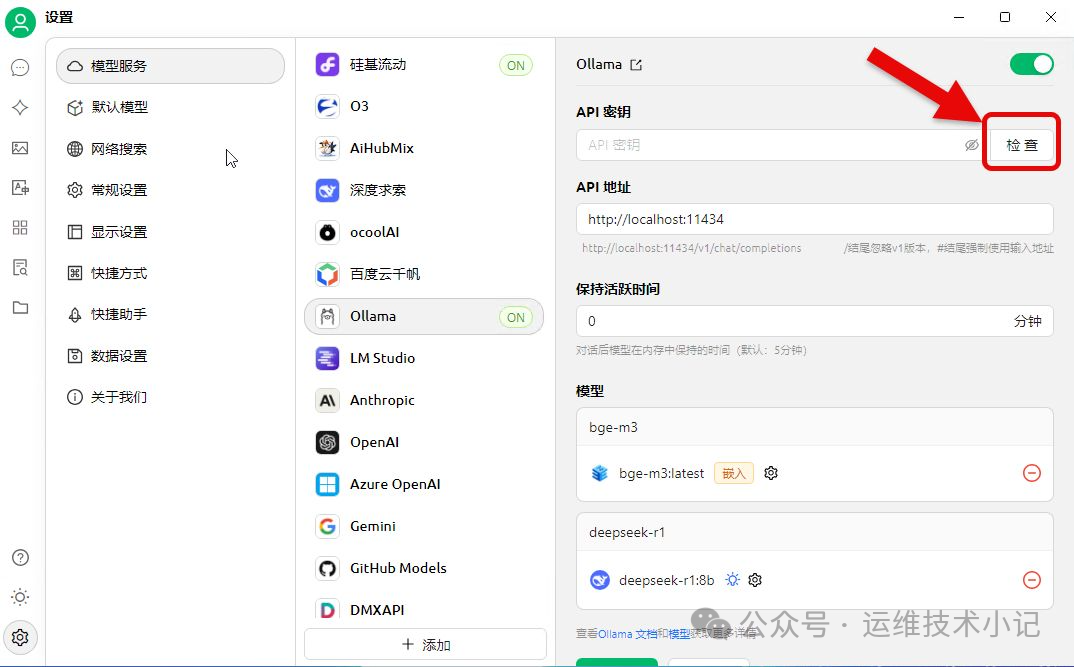Open settings gear for bge-m3:latest

(771, 473)
